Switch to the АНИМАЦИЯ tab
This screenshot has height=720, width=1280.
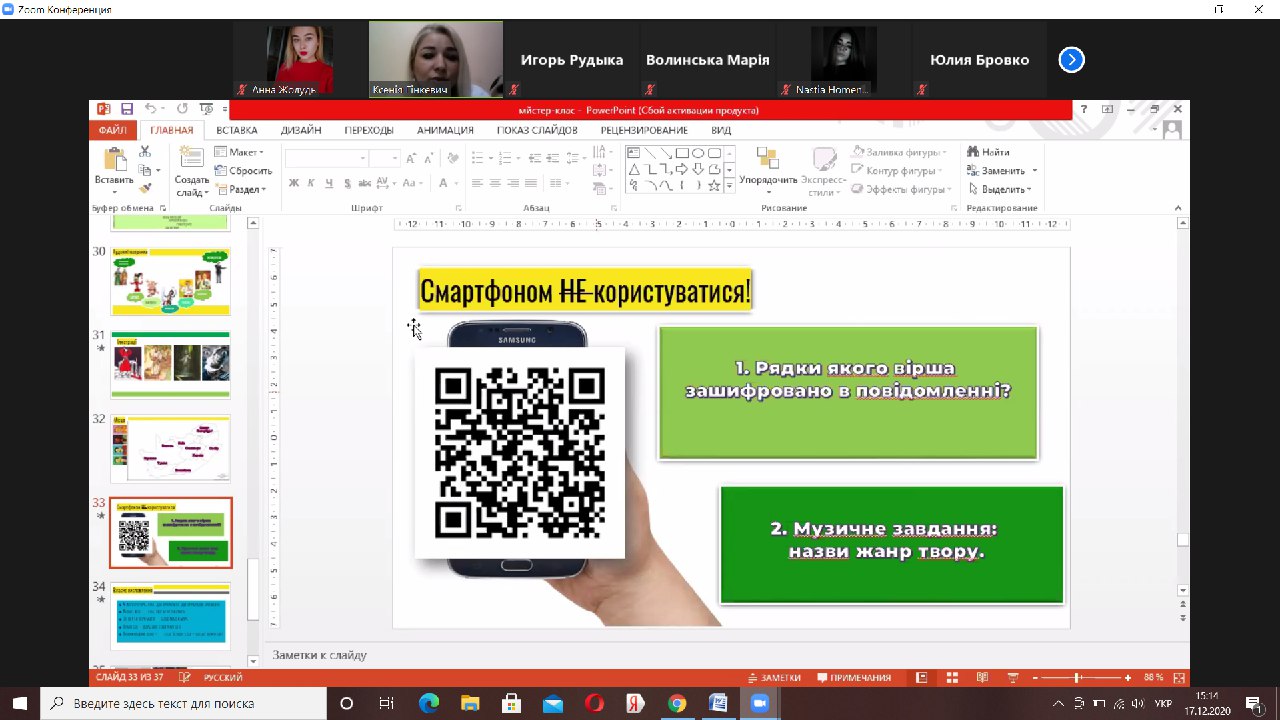coord(445,130)
